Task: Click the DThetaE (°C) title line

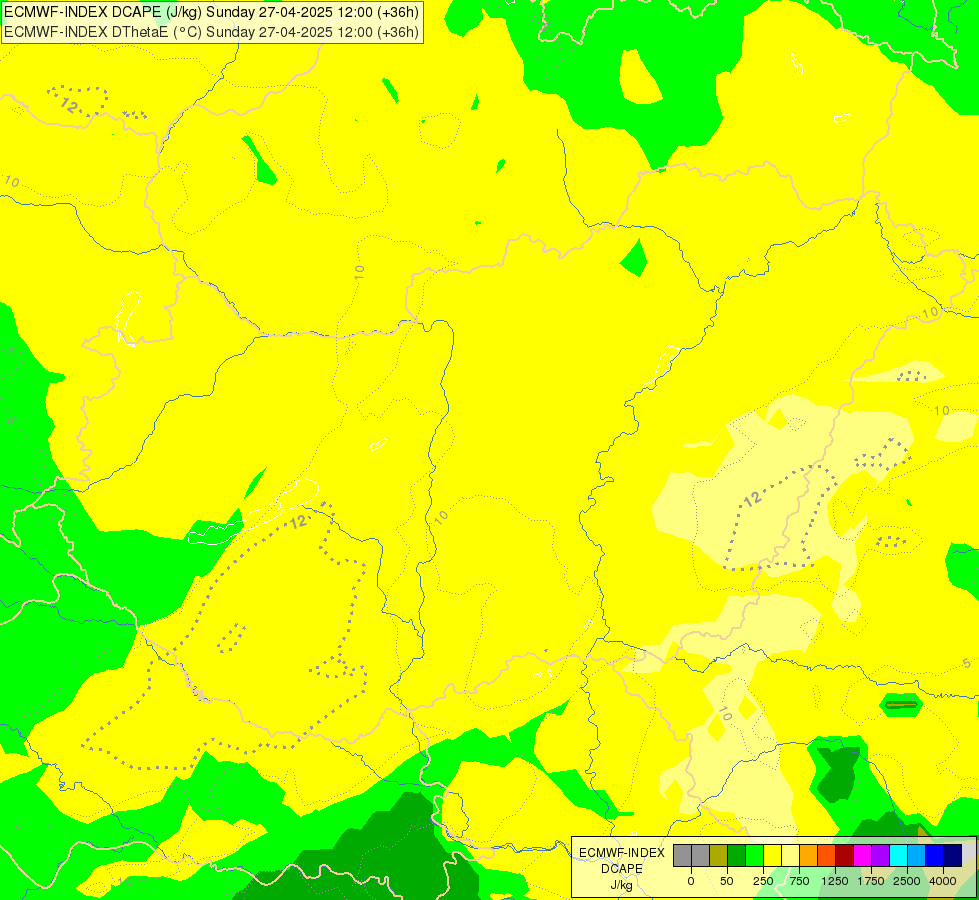Action: (211, 32)
